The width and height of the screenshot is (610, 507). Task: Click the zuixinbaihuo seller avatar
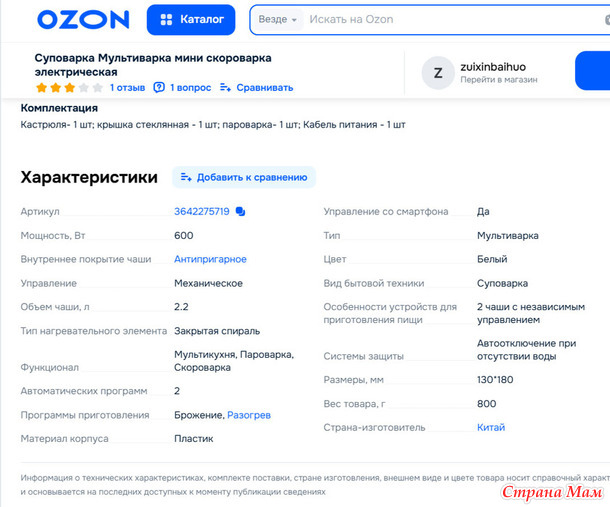click(437, 72)
